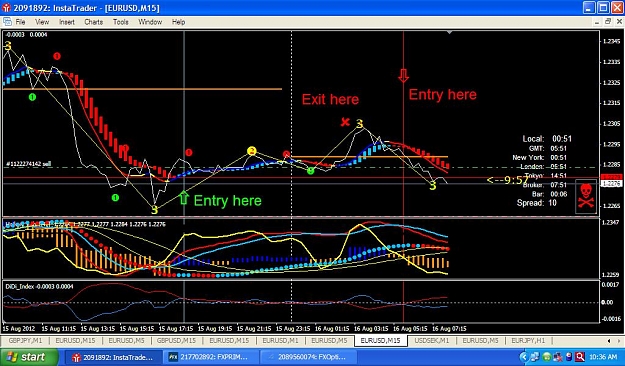
Task: Click the red magnifier tray icon
Action: 580,357
